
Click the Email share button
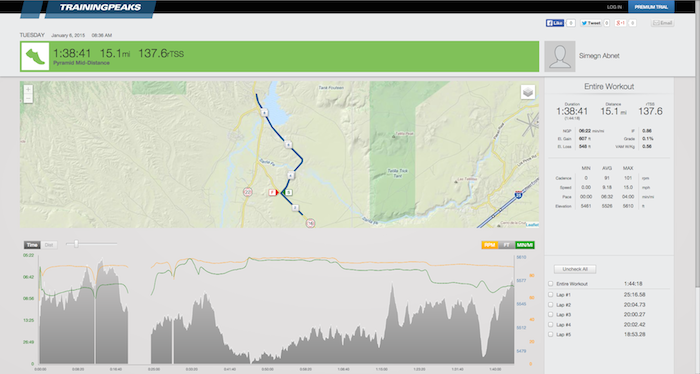click(662, 23)
